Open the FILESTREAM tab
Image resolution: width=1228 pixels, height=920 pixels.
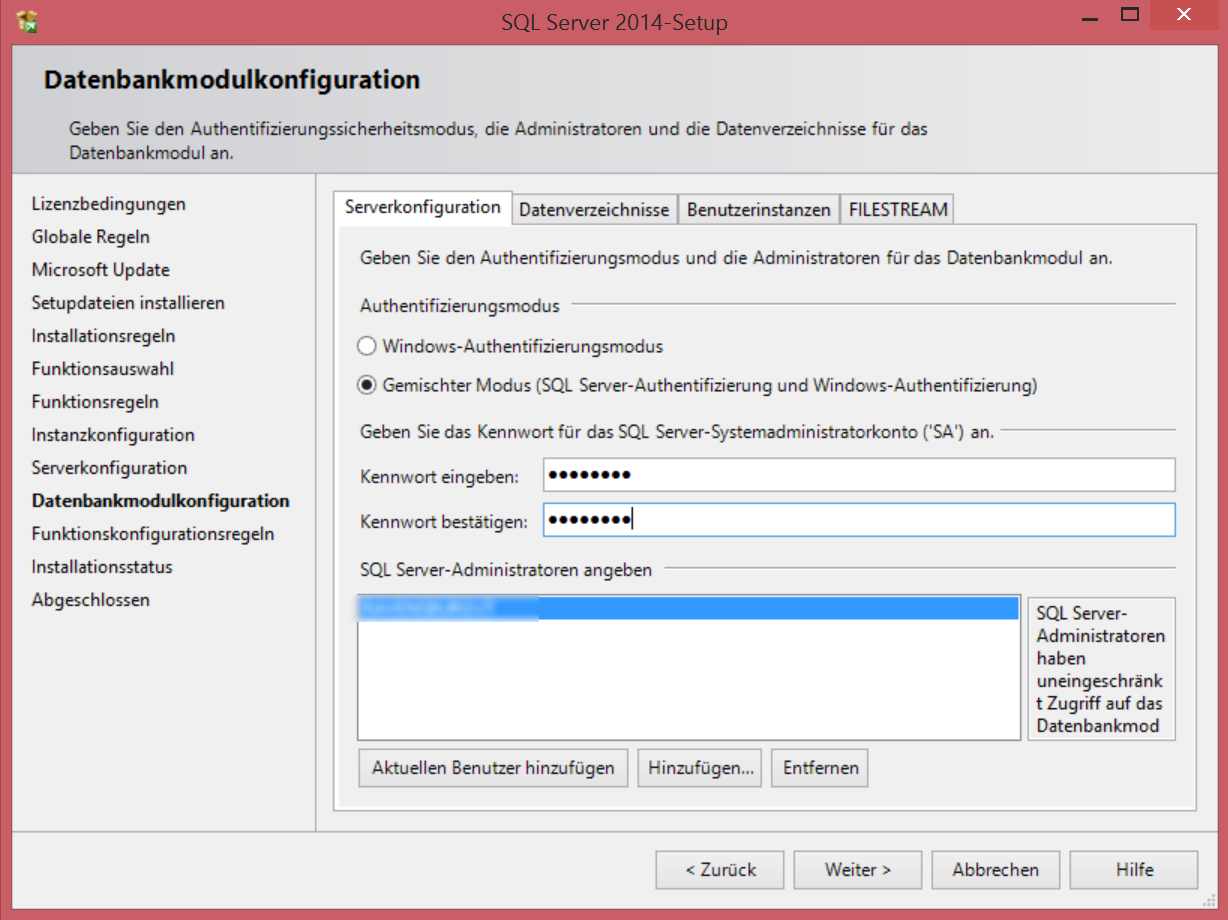(x=897, y=210)
